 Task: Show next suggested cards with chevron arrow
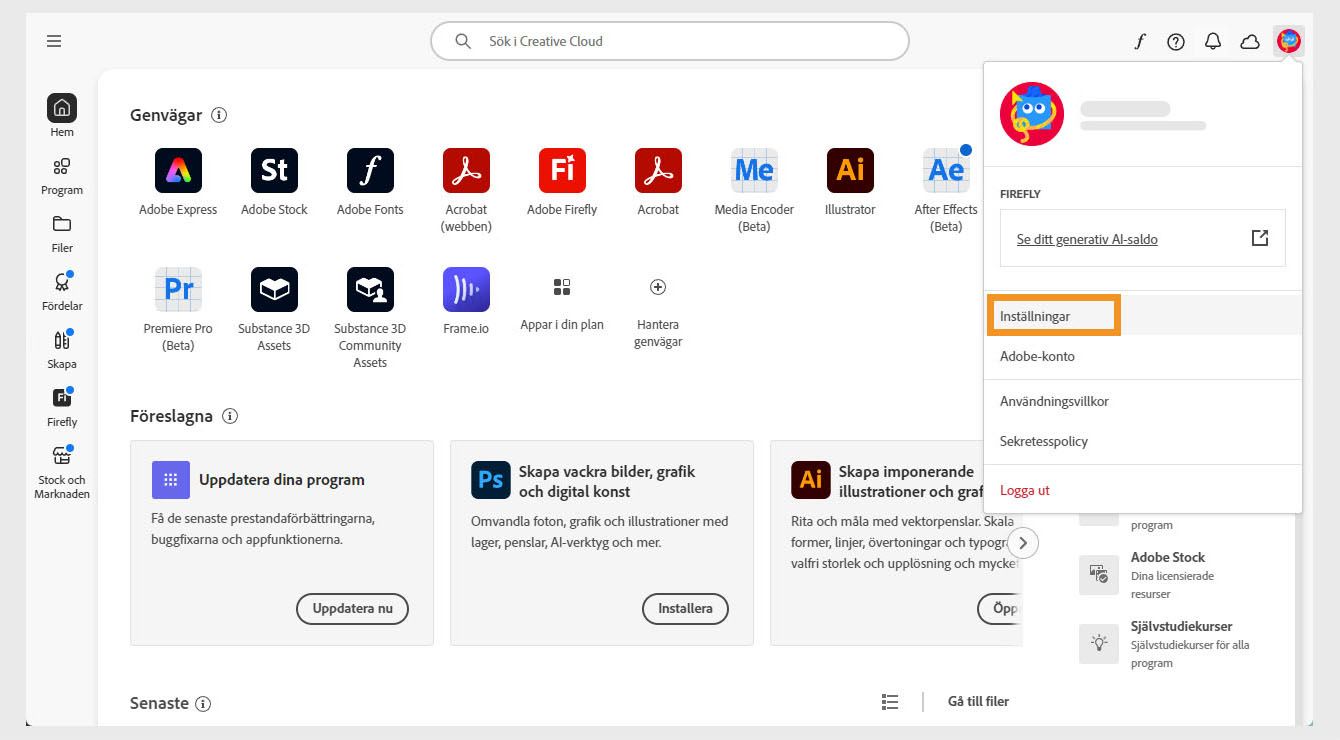pyautogui.click(x=1023, y=543)
